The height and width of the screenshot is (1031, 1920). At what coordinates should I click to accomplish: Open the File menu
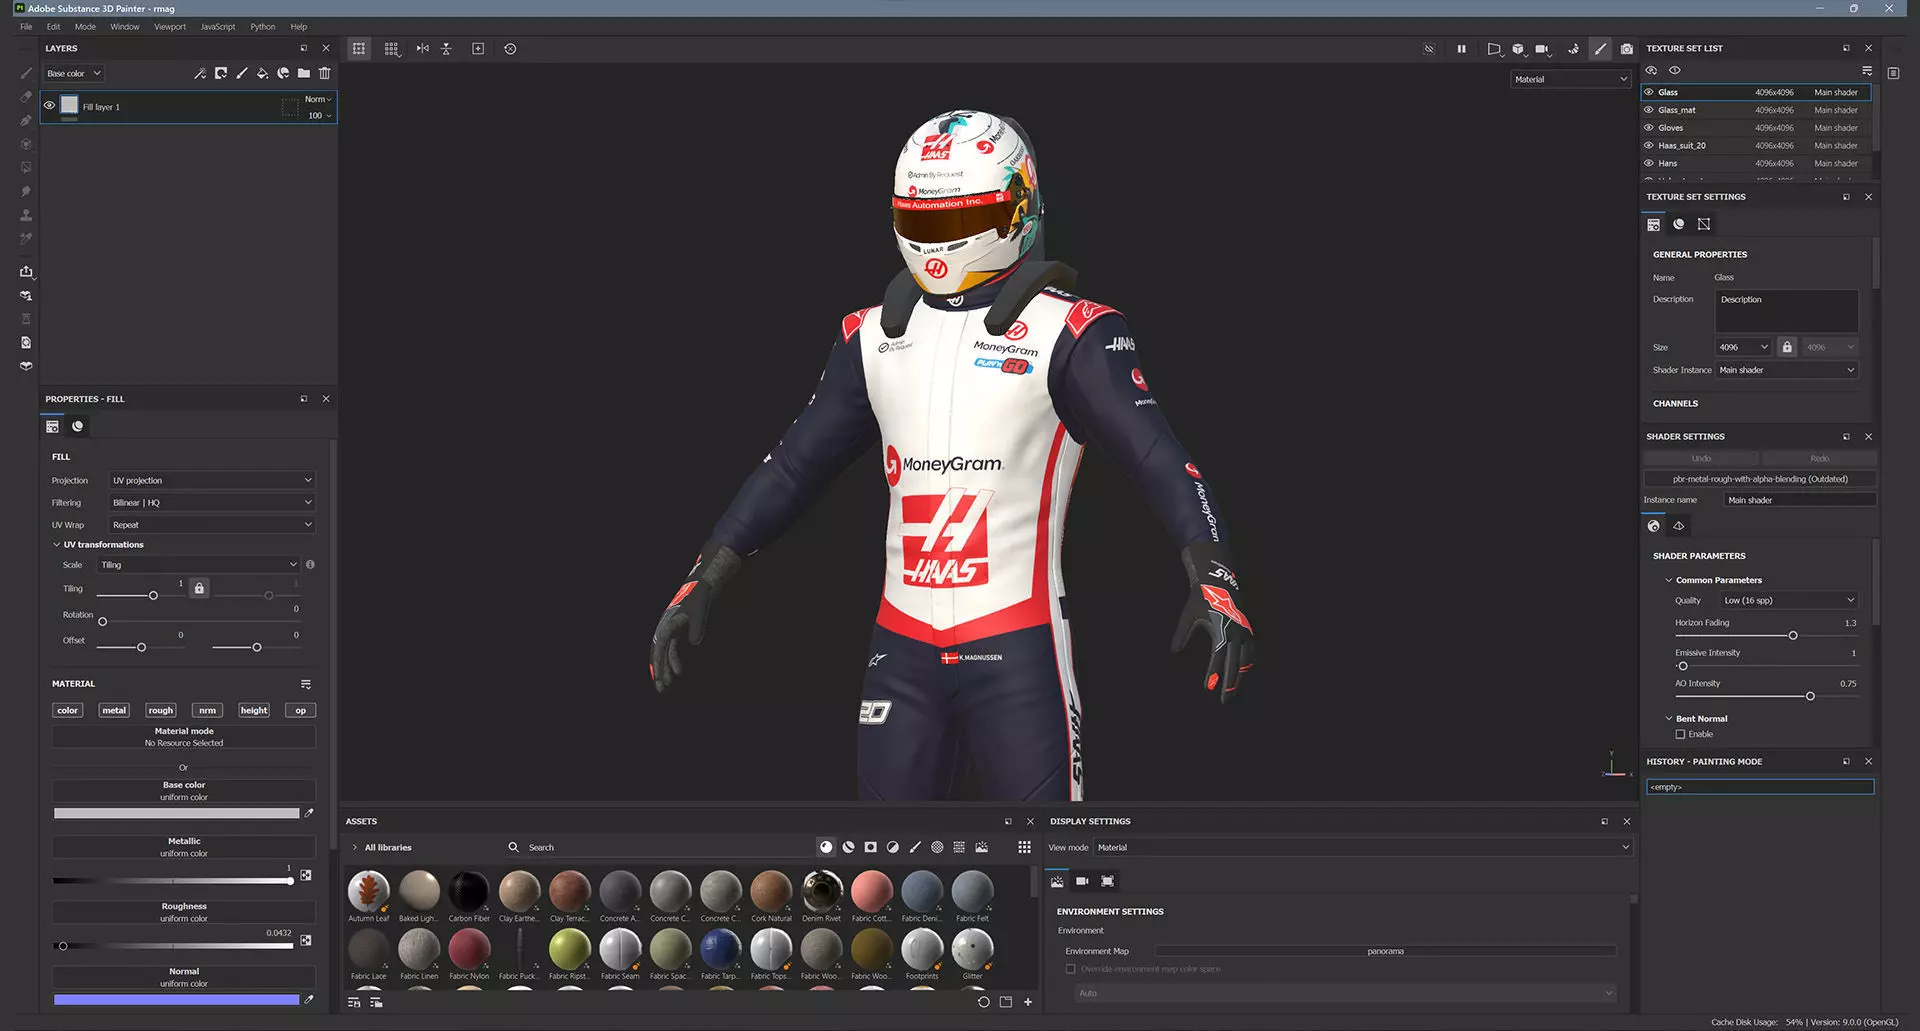pos(26,27)
